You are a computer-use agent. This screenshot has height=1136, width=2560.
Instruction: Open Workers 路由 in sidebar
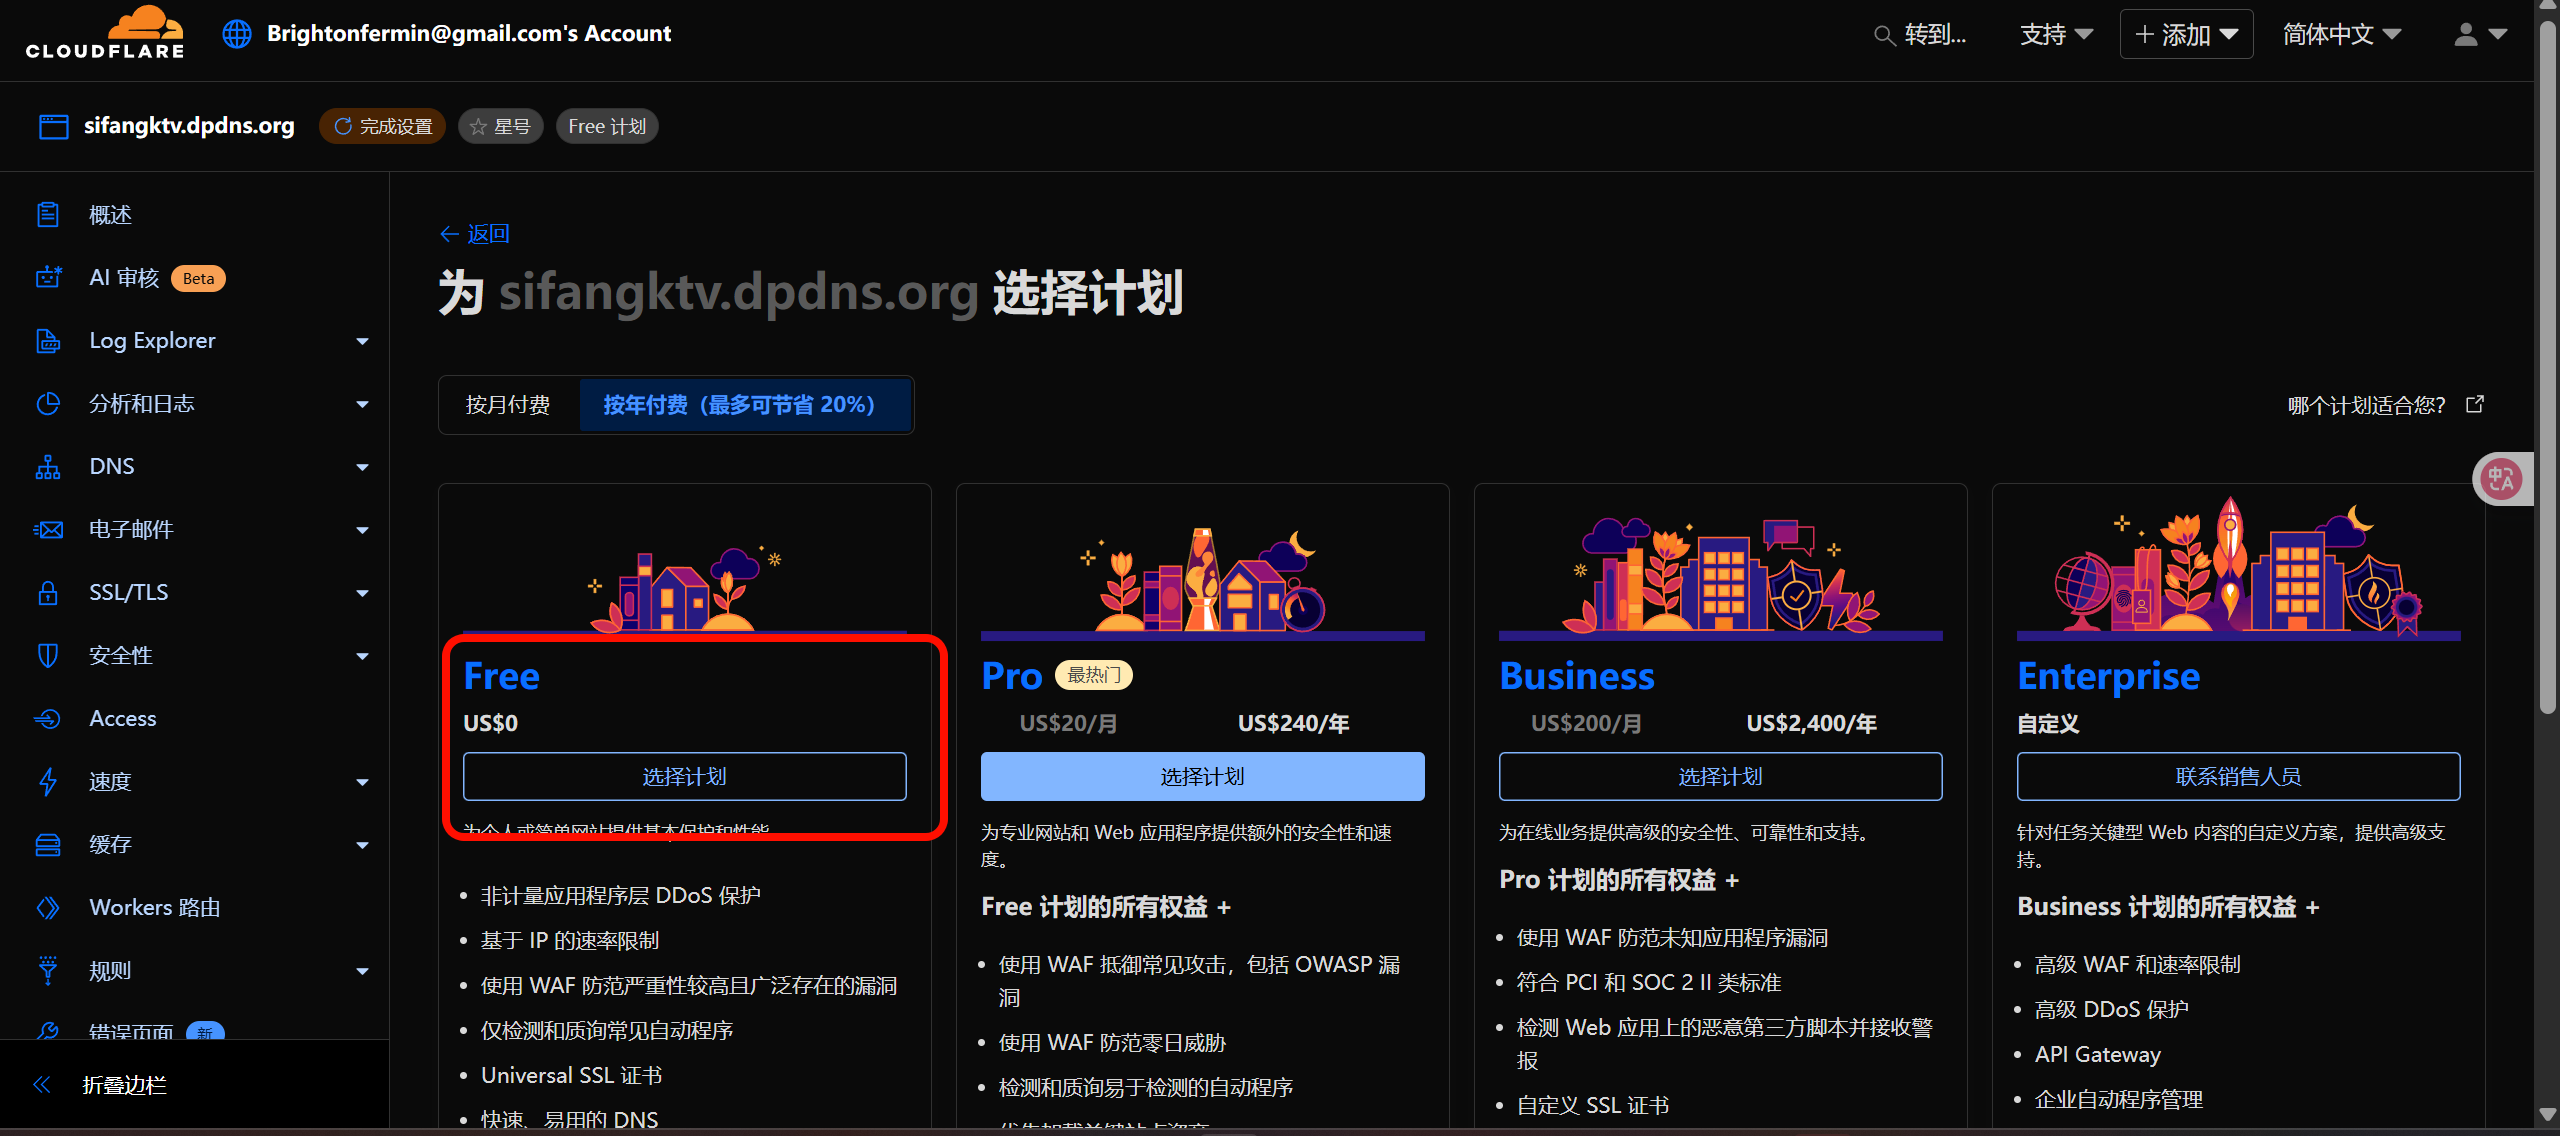(x=154, y=908)
